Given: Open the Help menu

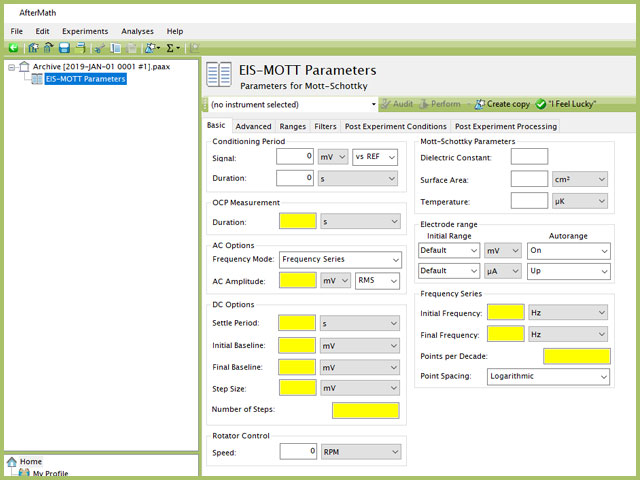Looking at the screenshot, I should tap(175, 31).
